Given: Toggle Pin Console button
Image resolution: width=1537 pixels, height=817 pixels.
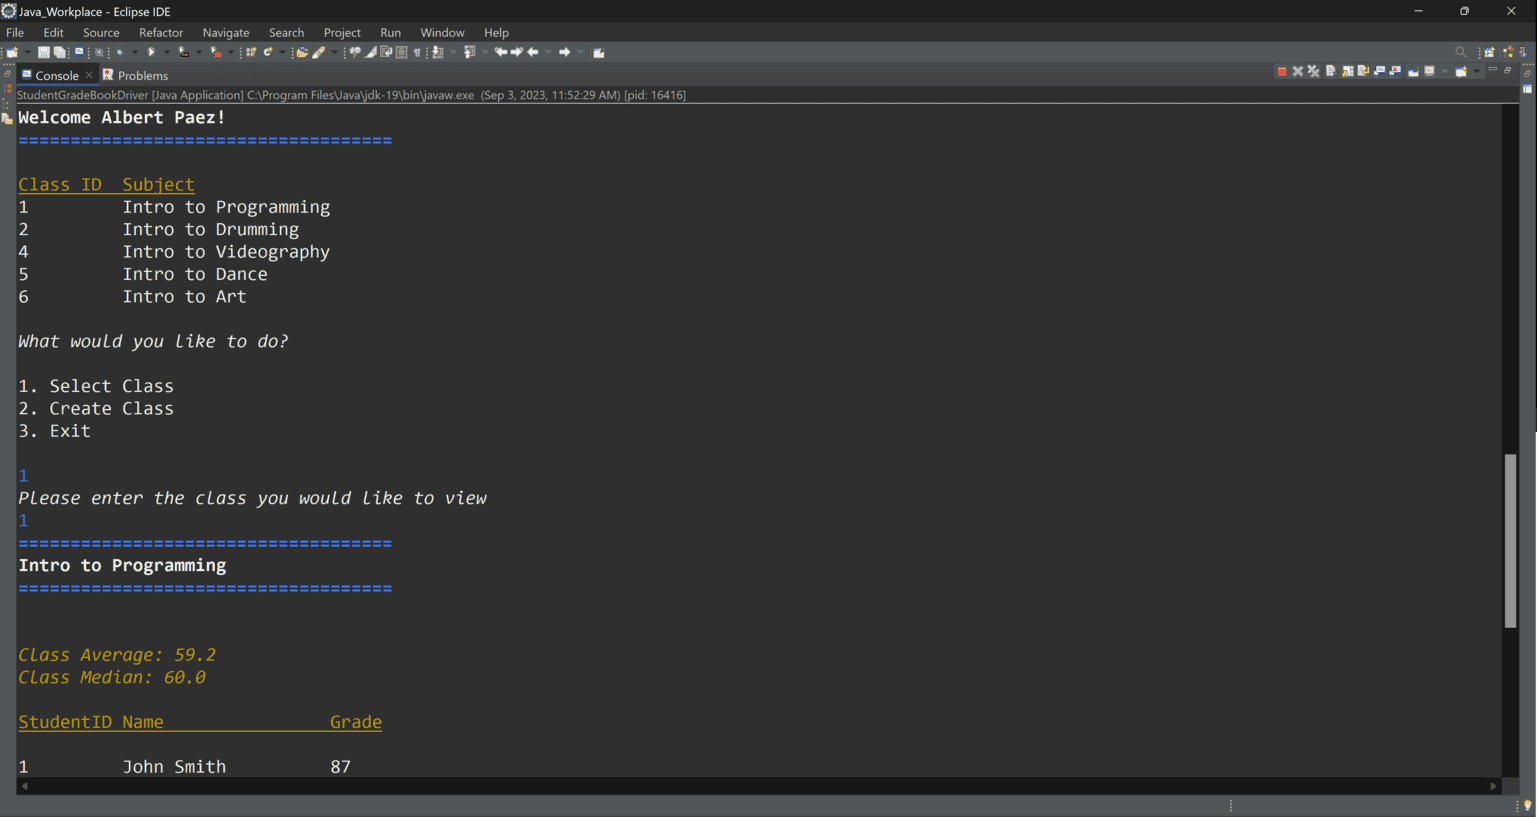Looking at the screenshot, I should (x=1413, y=71).
